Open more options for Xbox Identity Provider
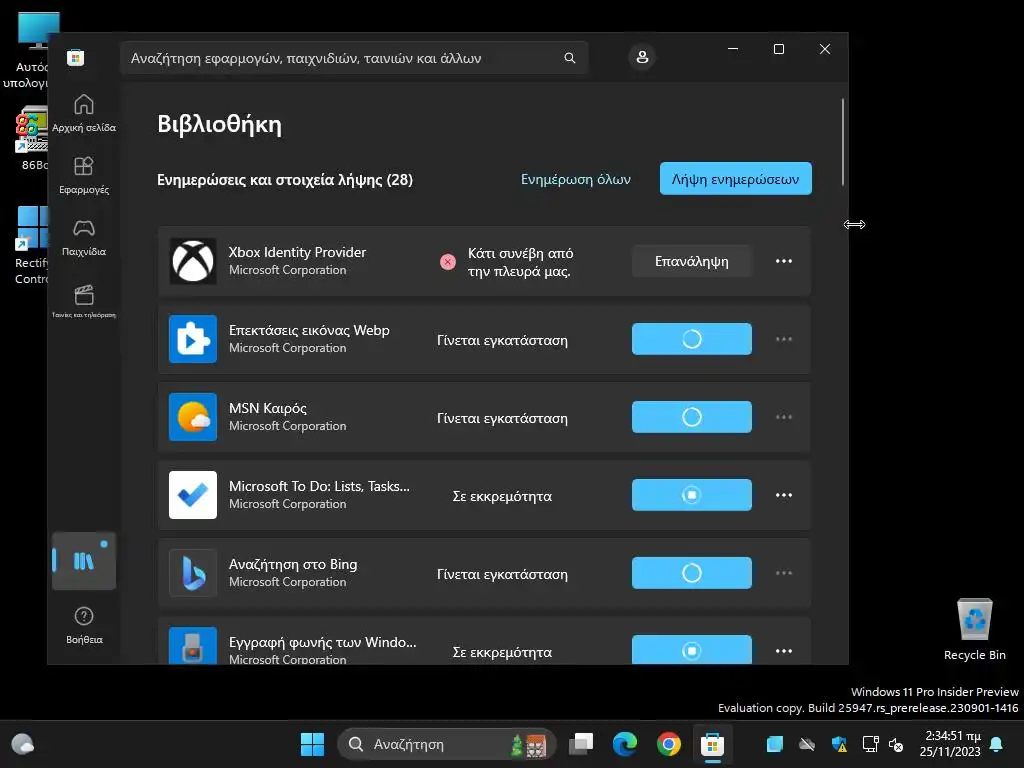1024x768 pixels. (784, 261)
